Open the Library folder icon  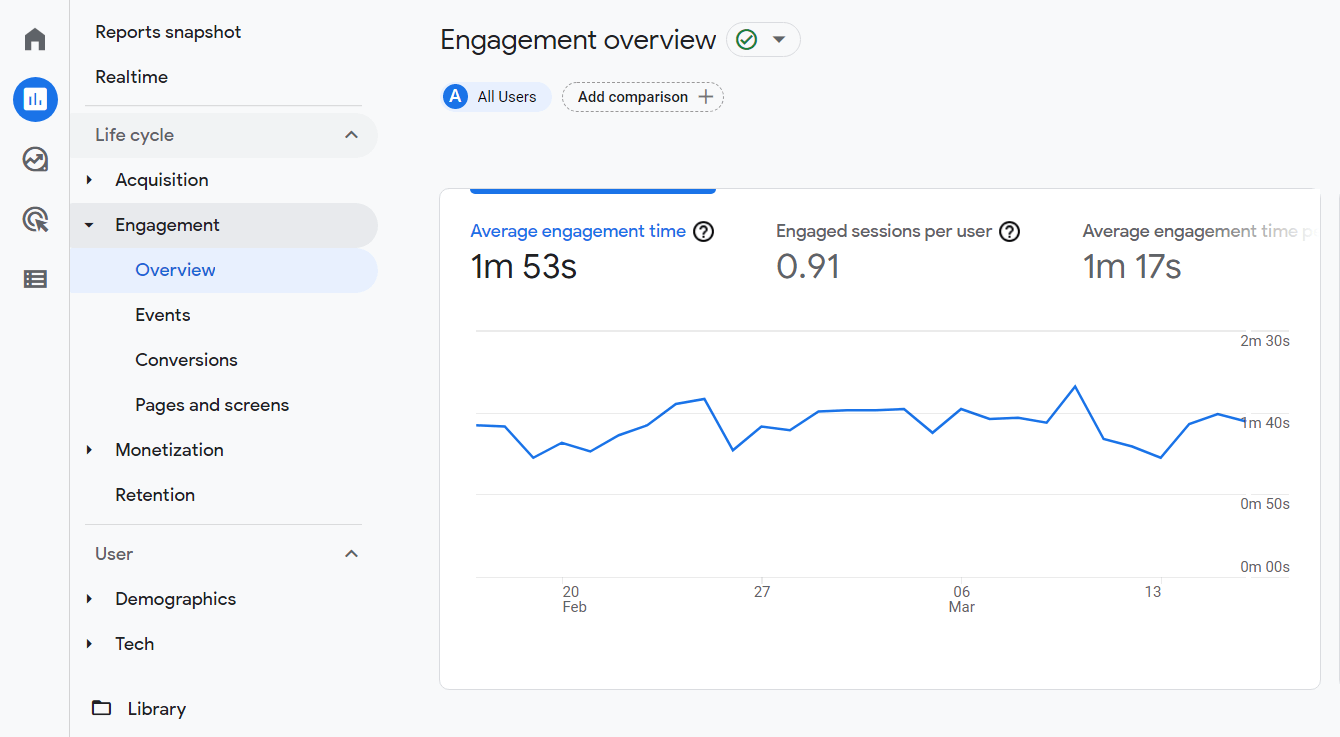coord(101,708)
